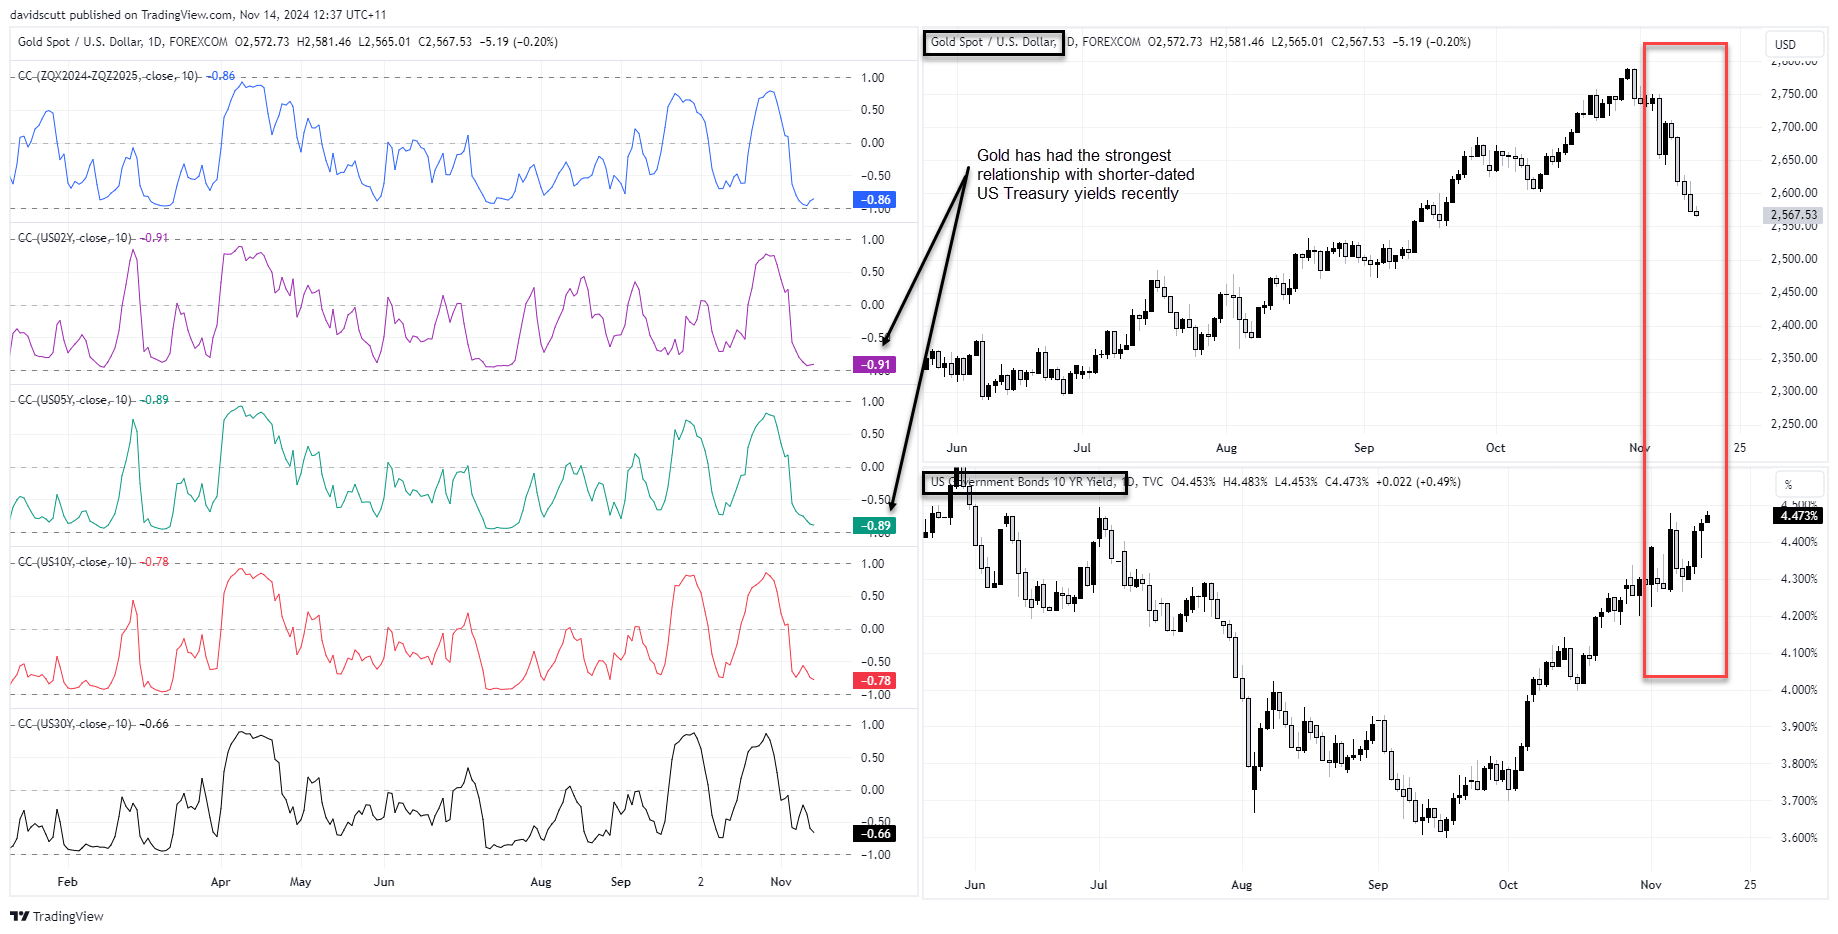Click the Sep label on yield chart axis
Image resolution: width=1838 pixels, height=934 pixels.
tap(1378, 885)
